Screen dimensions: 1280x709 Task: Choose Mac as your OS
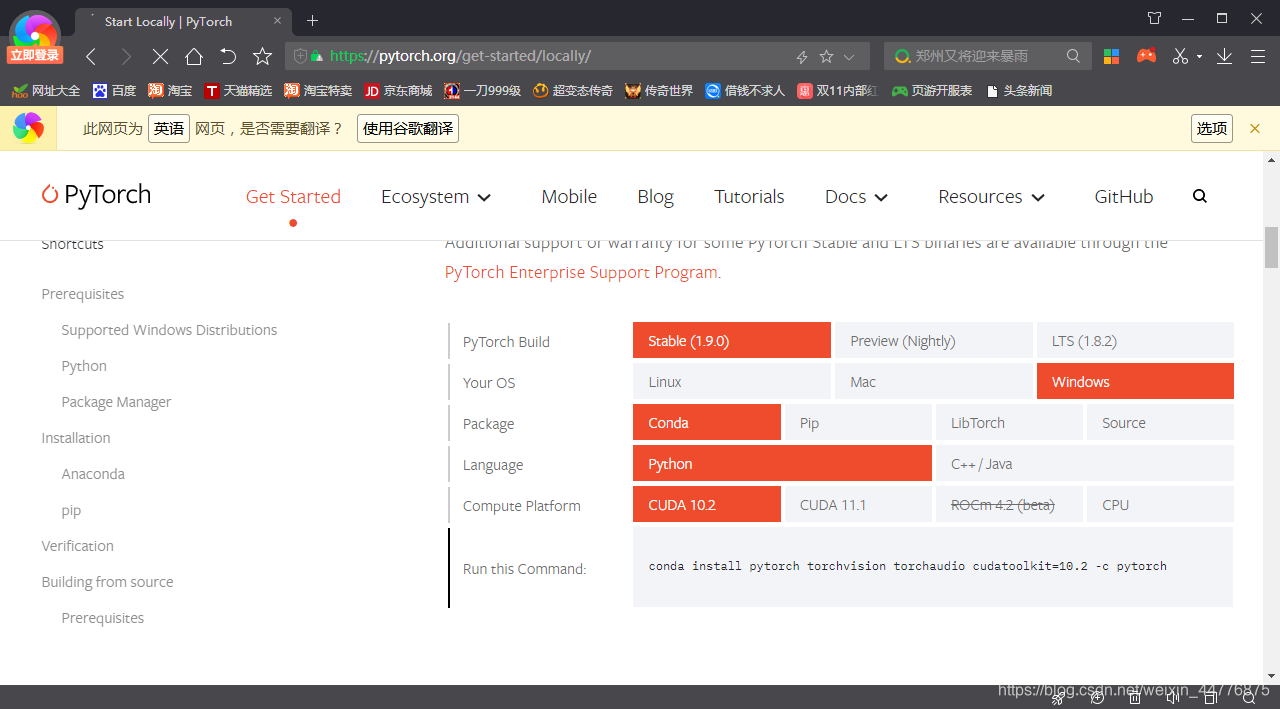[x=934, y=381]
